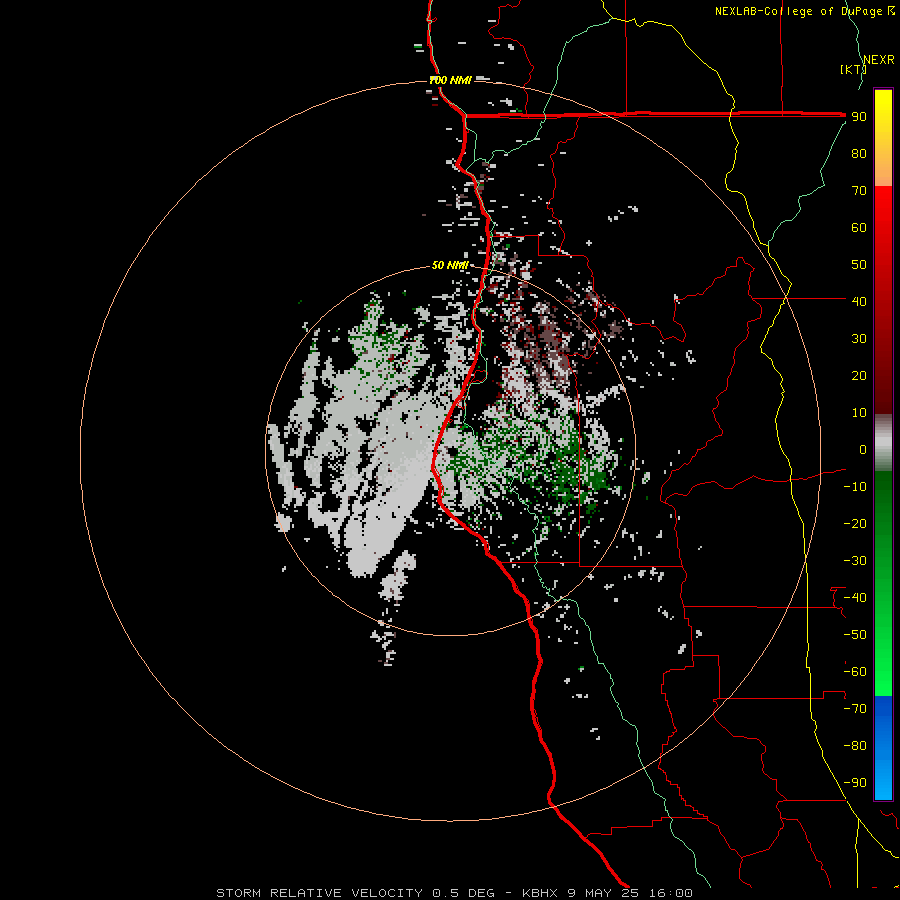Click the 80 value on velocity scale
The width and height of the screenshot is (900, 900).
(859, 154)
